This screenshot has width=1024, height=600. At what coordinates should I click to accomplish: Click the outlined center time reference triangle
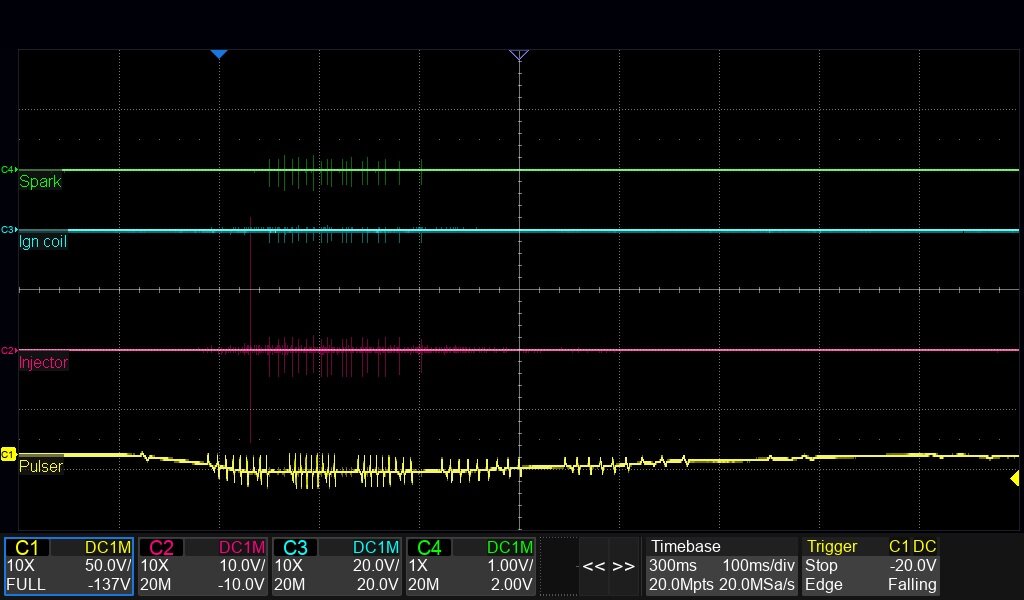[x=518, y=54]
